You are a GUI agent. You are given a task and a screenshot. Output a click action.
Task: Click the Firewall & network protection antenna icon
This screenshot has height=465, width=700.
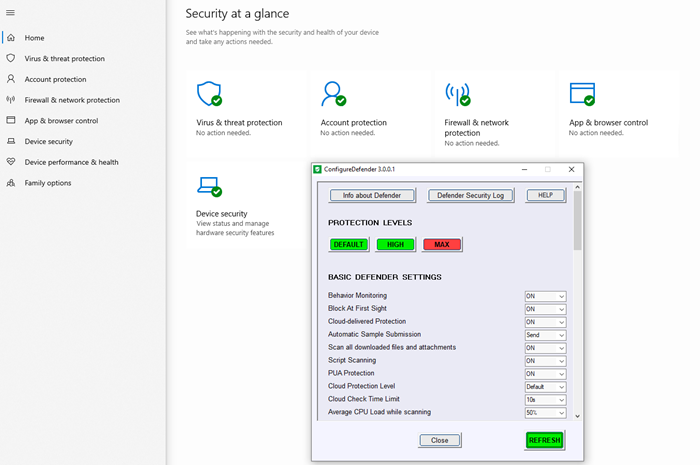tap(456, 93)
